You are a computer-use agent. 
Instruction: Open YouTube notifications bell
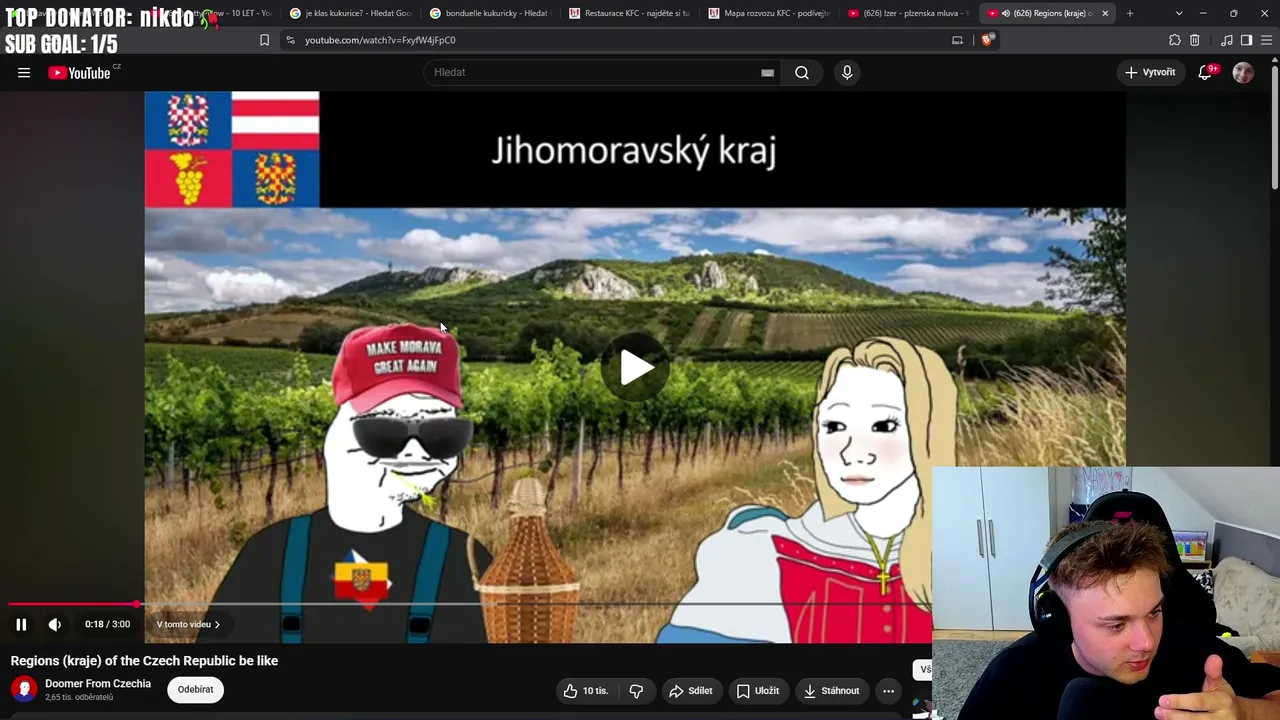1205,72
